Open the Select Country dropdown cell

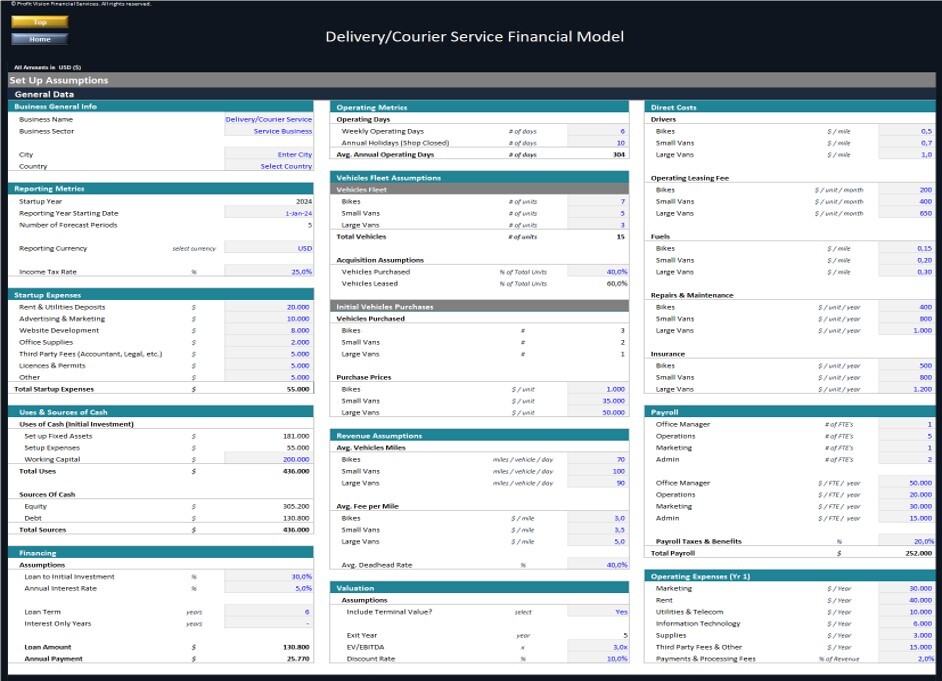click(269, 166)
